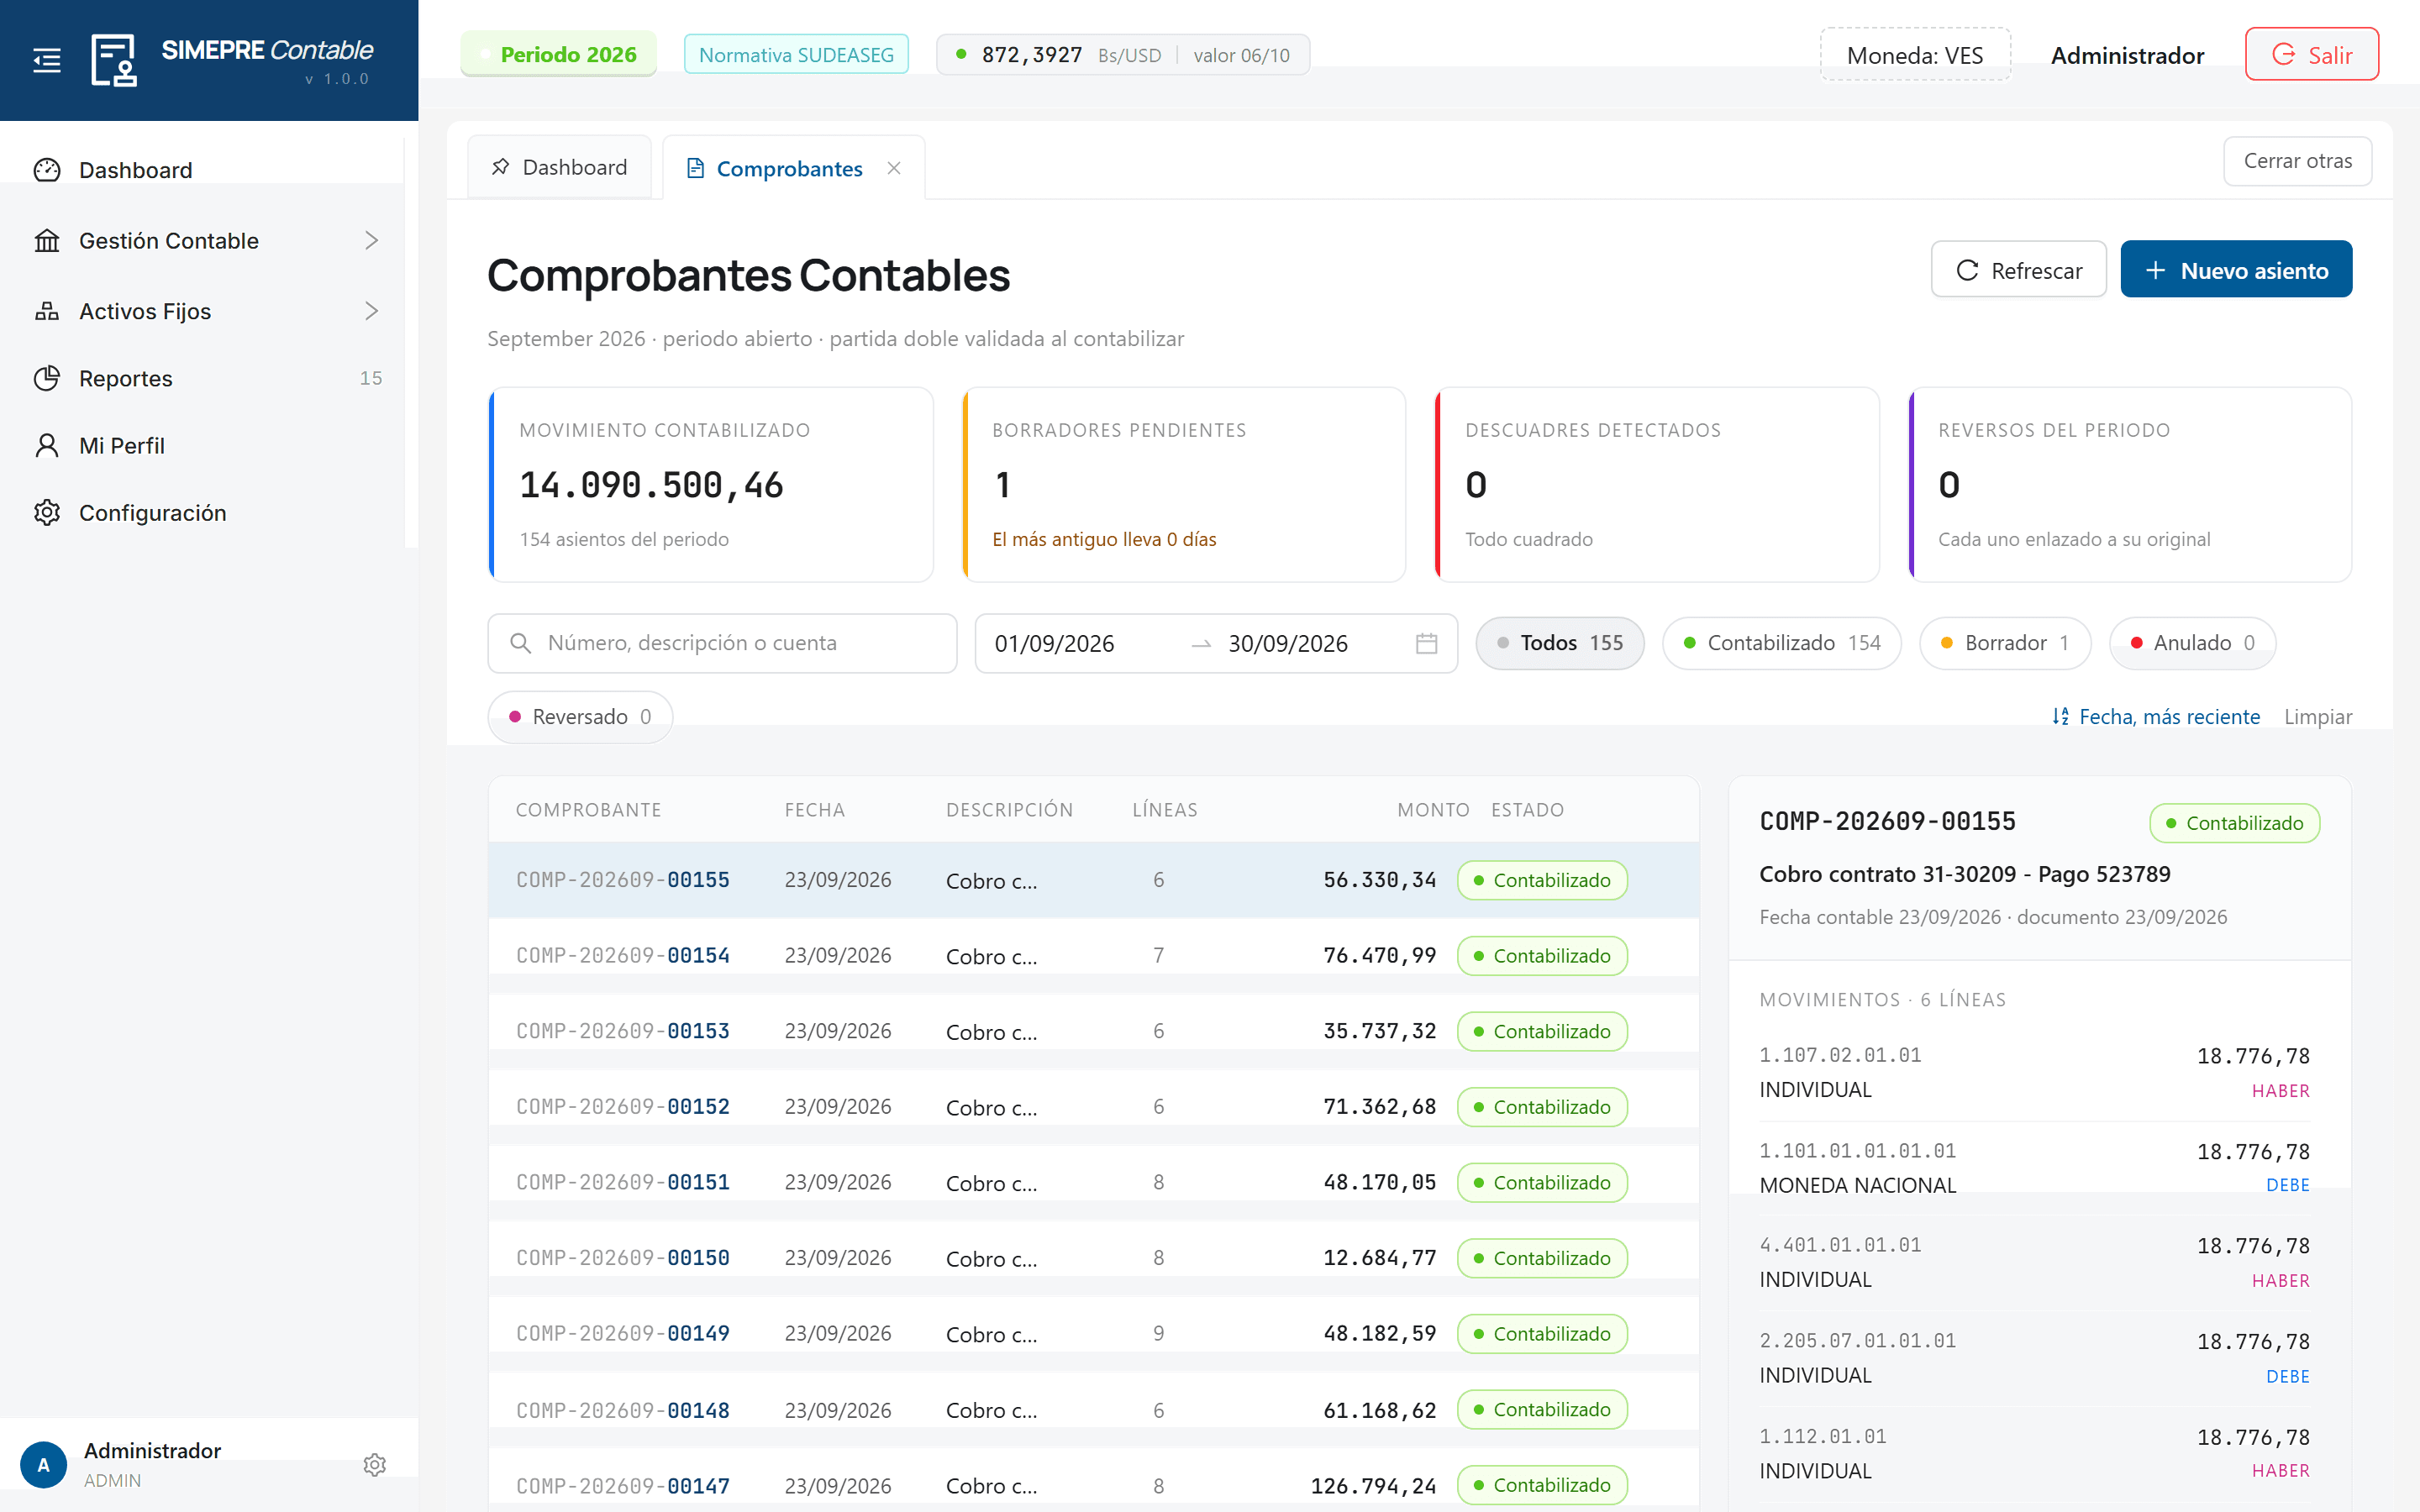The image size is (2420, 1512).
Task: Click the Periodo 2026 badge
Action: [558, 54]
